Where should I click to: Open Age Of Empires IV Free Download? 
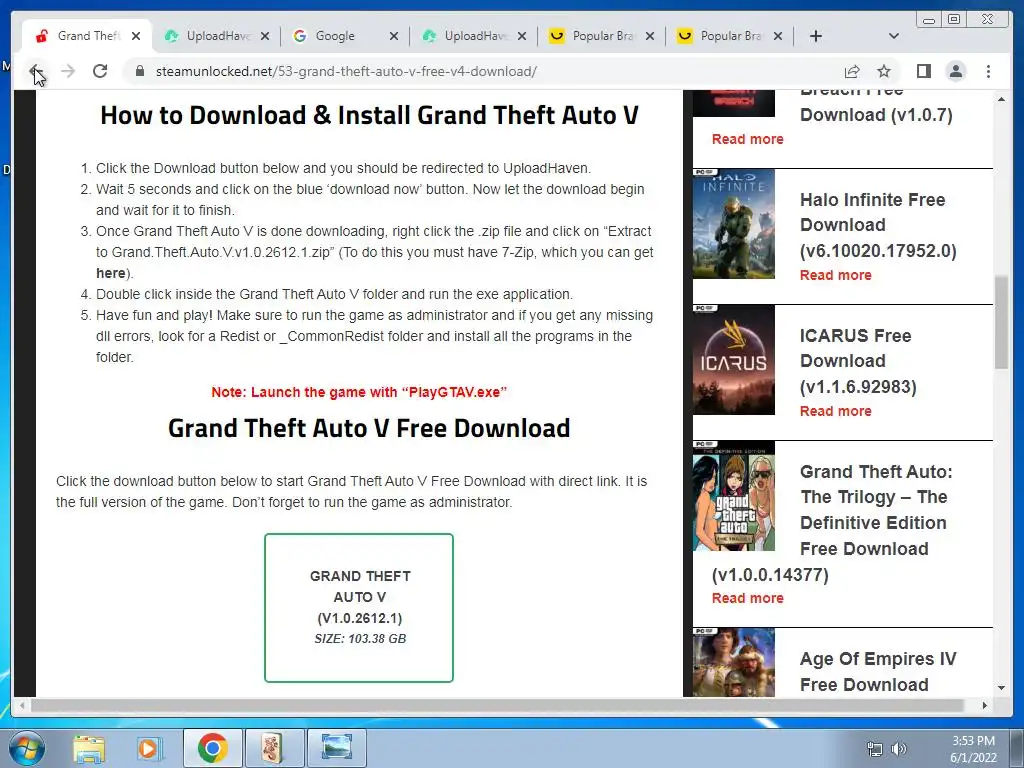878,671
